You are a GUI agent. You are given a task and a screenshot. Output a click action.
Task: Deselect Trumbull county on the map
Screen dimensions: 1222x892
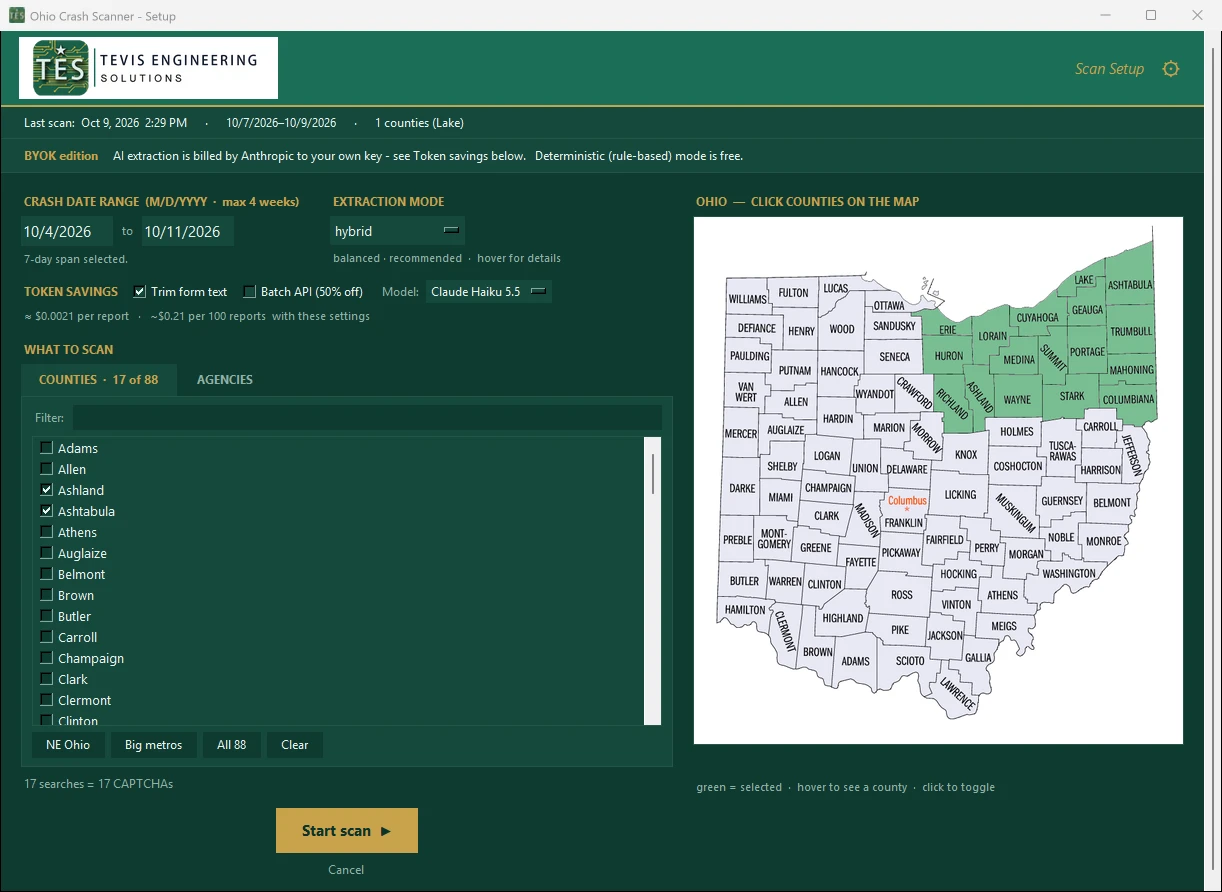click(1131, 331)
